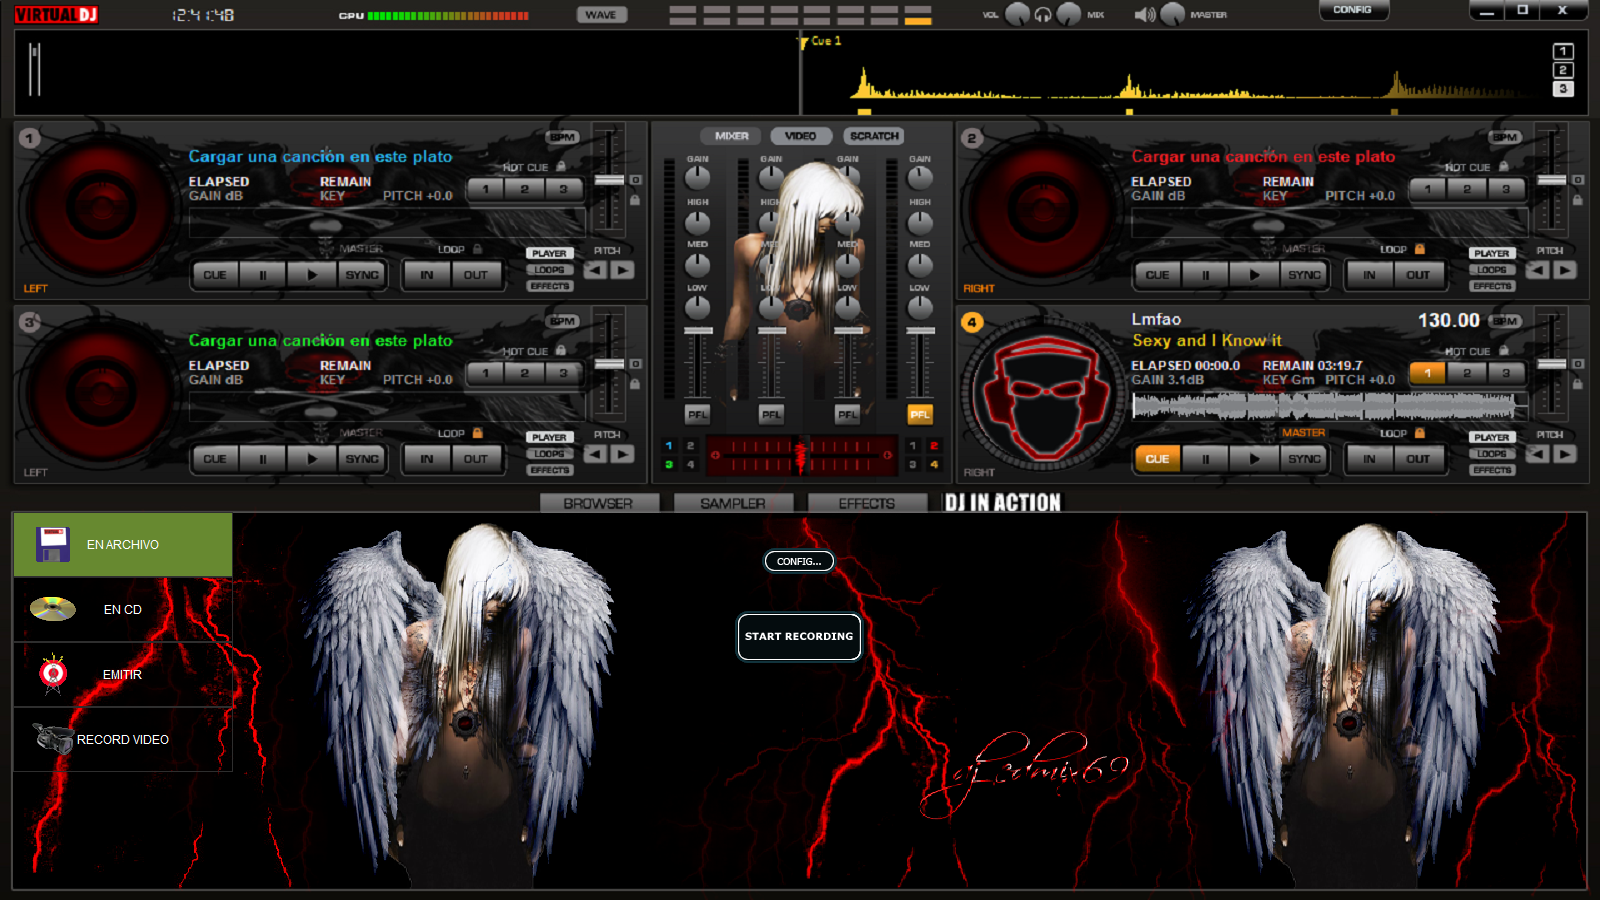Click the fourth channel volume fader

(x=920, y=331)
